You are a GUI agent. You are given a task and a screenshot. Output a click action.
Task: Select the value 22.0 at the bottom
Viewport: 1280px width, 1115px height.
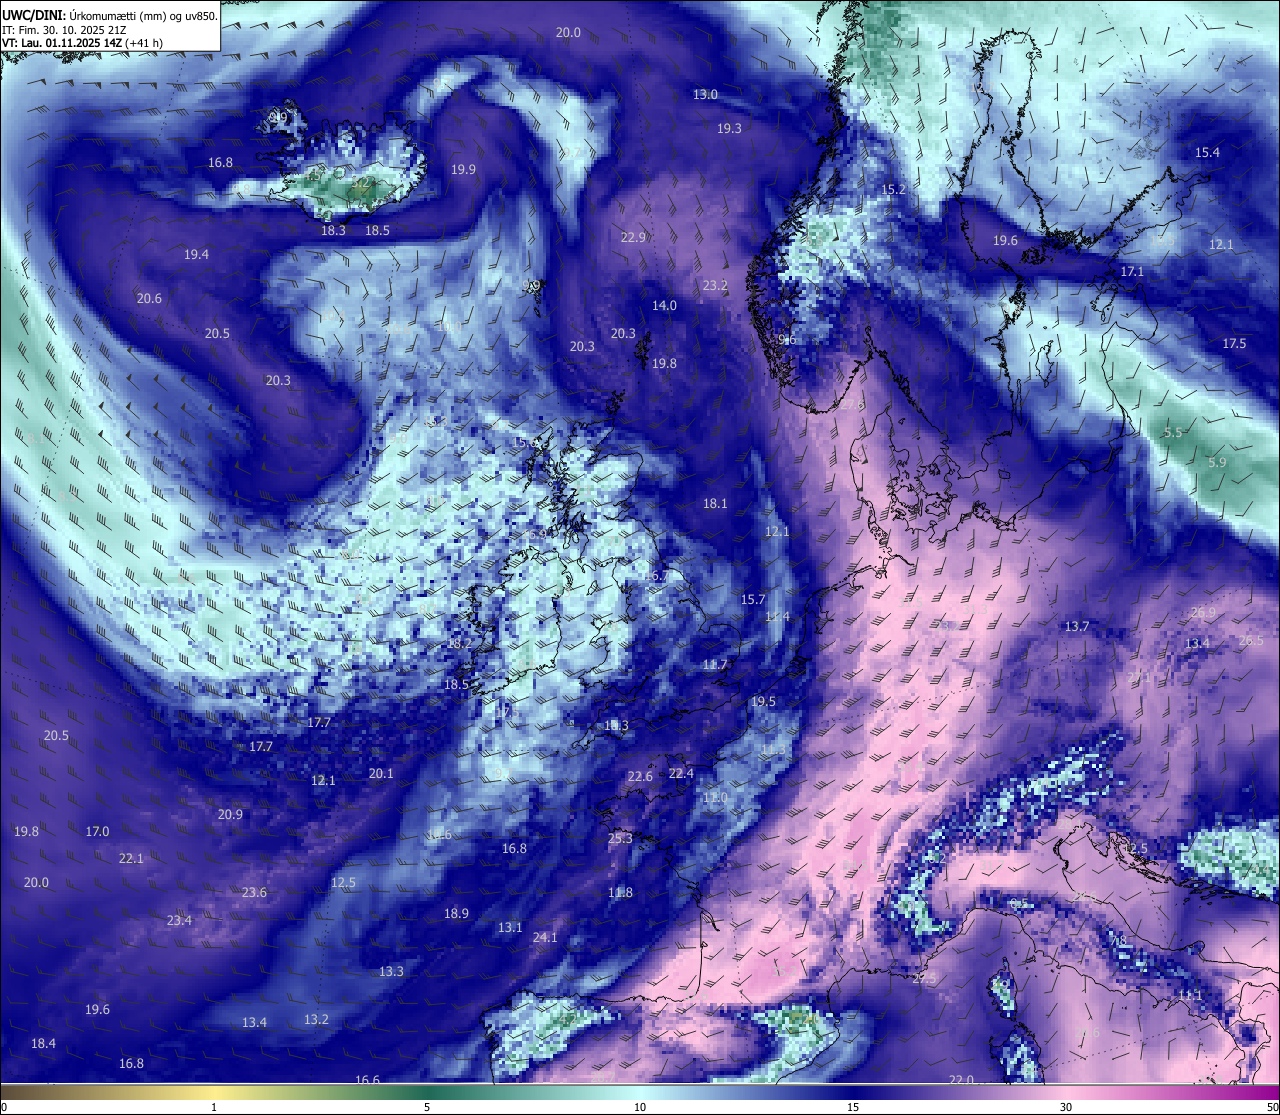[961, 1079]
